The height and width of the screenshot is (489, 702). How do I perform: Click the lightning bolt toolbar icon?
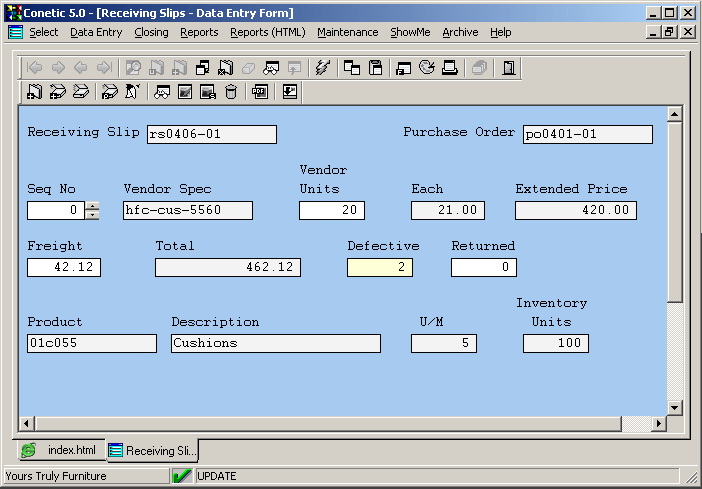click(x=321, y=68)
